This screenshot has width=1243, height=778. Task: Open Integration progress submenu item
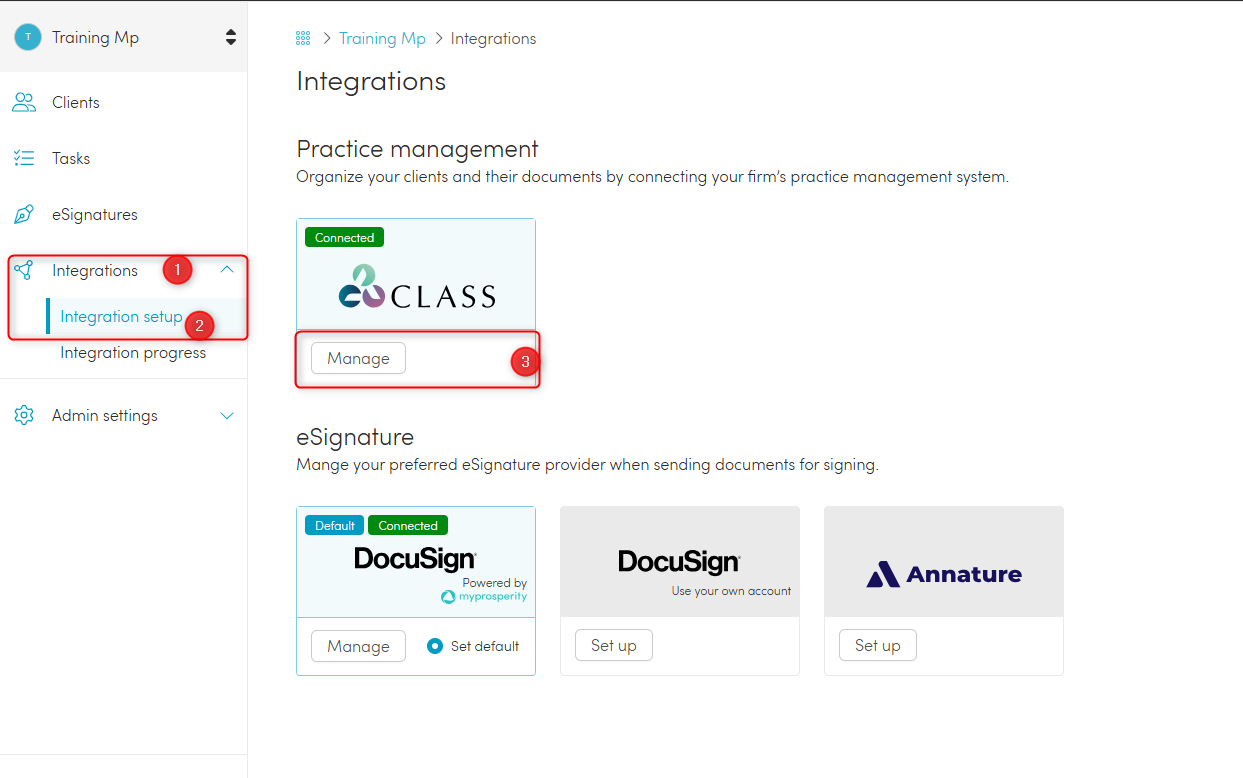(x=133, y=352)
